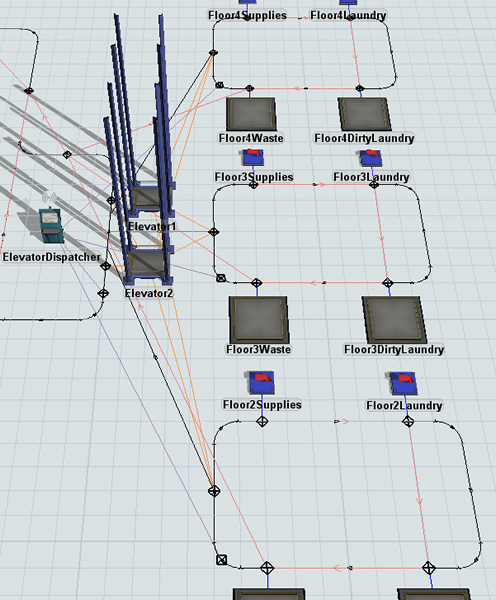Click network node below Floor2Laundry
The image size is (496, 600).
click(408, 422)
